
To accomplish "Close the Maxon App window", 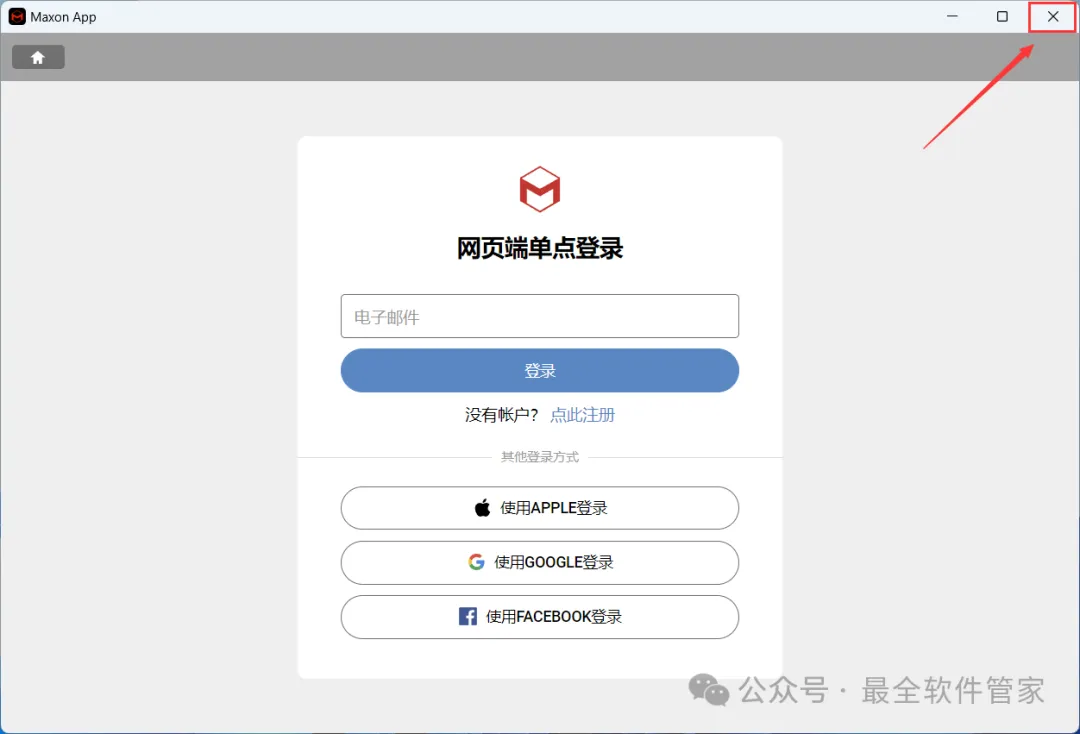I will pos(1052,17).
